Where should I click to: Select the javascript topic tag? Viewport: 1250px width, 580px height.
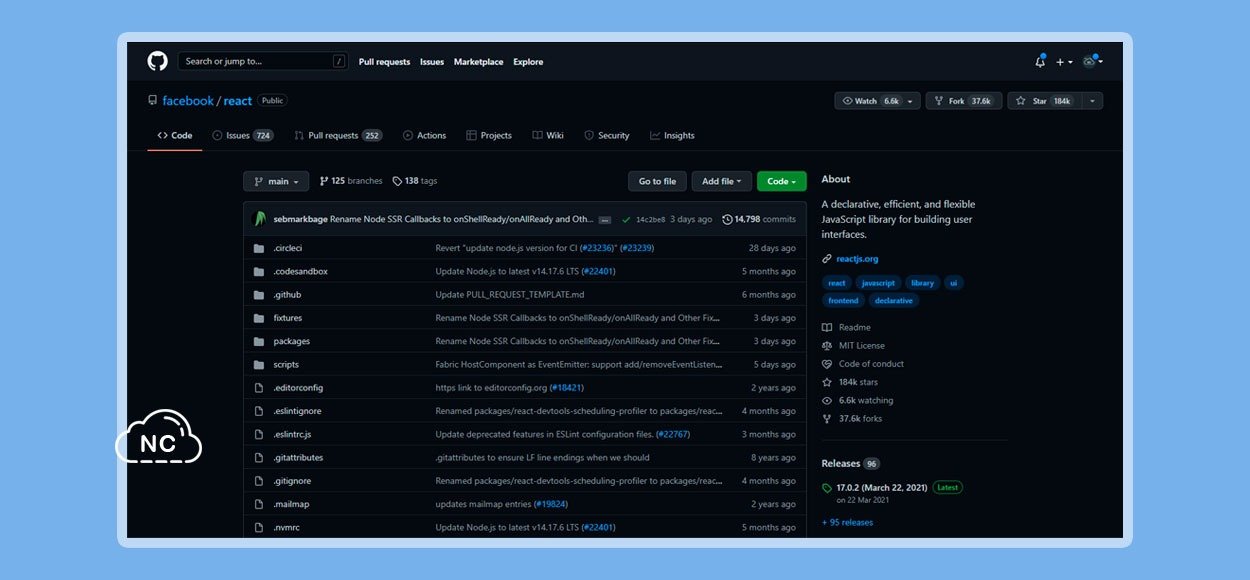coord(879,283)
